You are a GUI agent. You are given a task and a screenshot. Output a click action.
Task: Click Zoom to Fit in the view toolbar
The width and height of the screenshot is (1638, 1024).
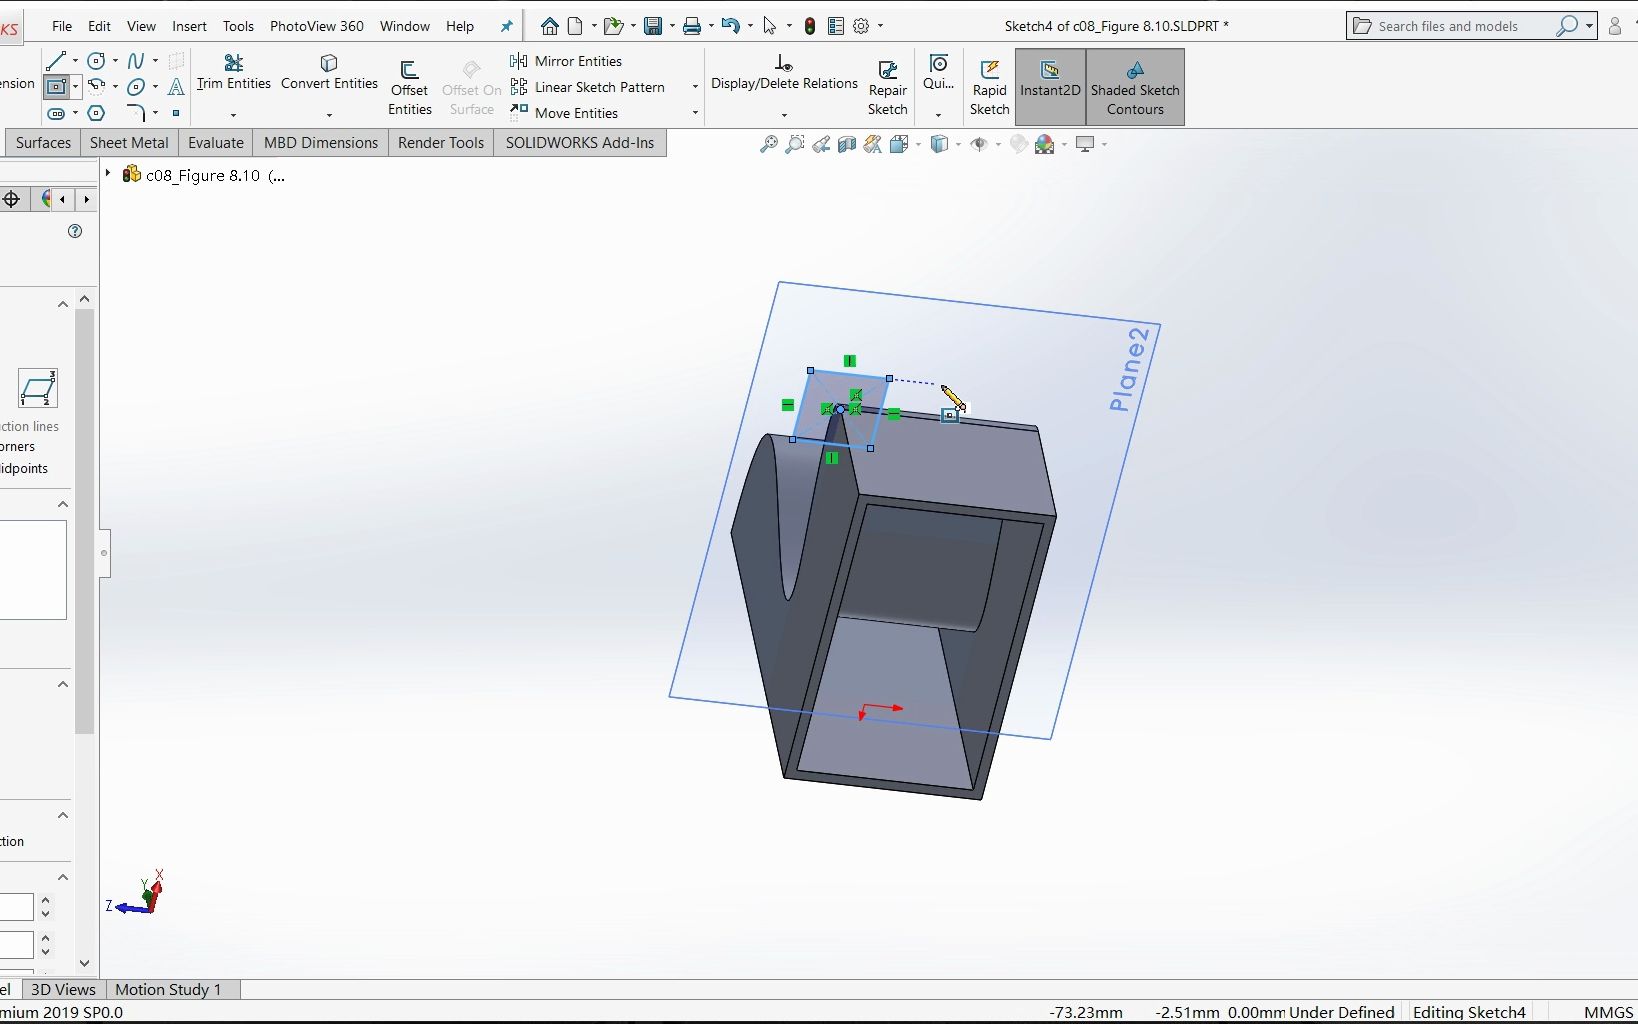[x=768, y=144]
